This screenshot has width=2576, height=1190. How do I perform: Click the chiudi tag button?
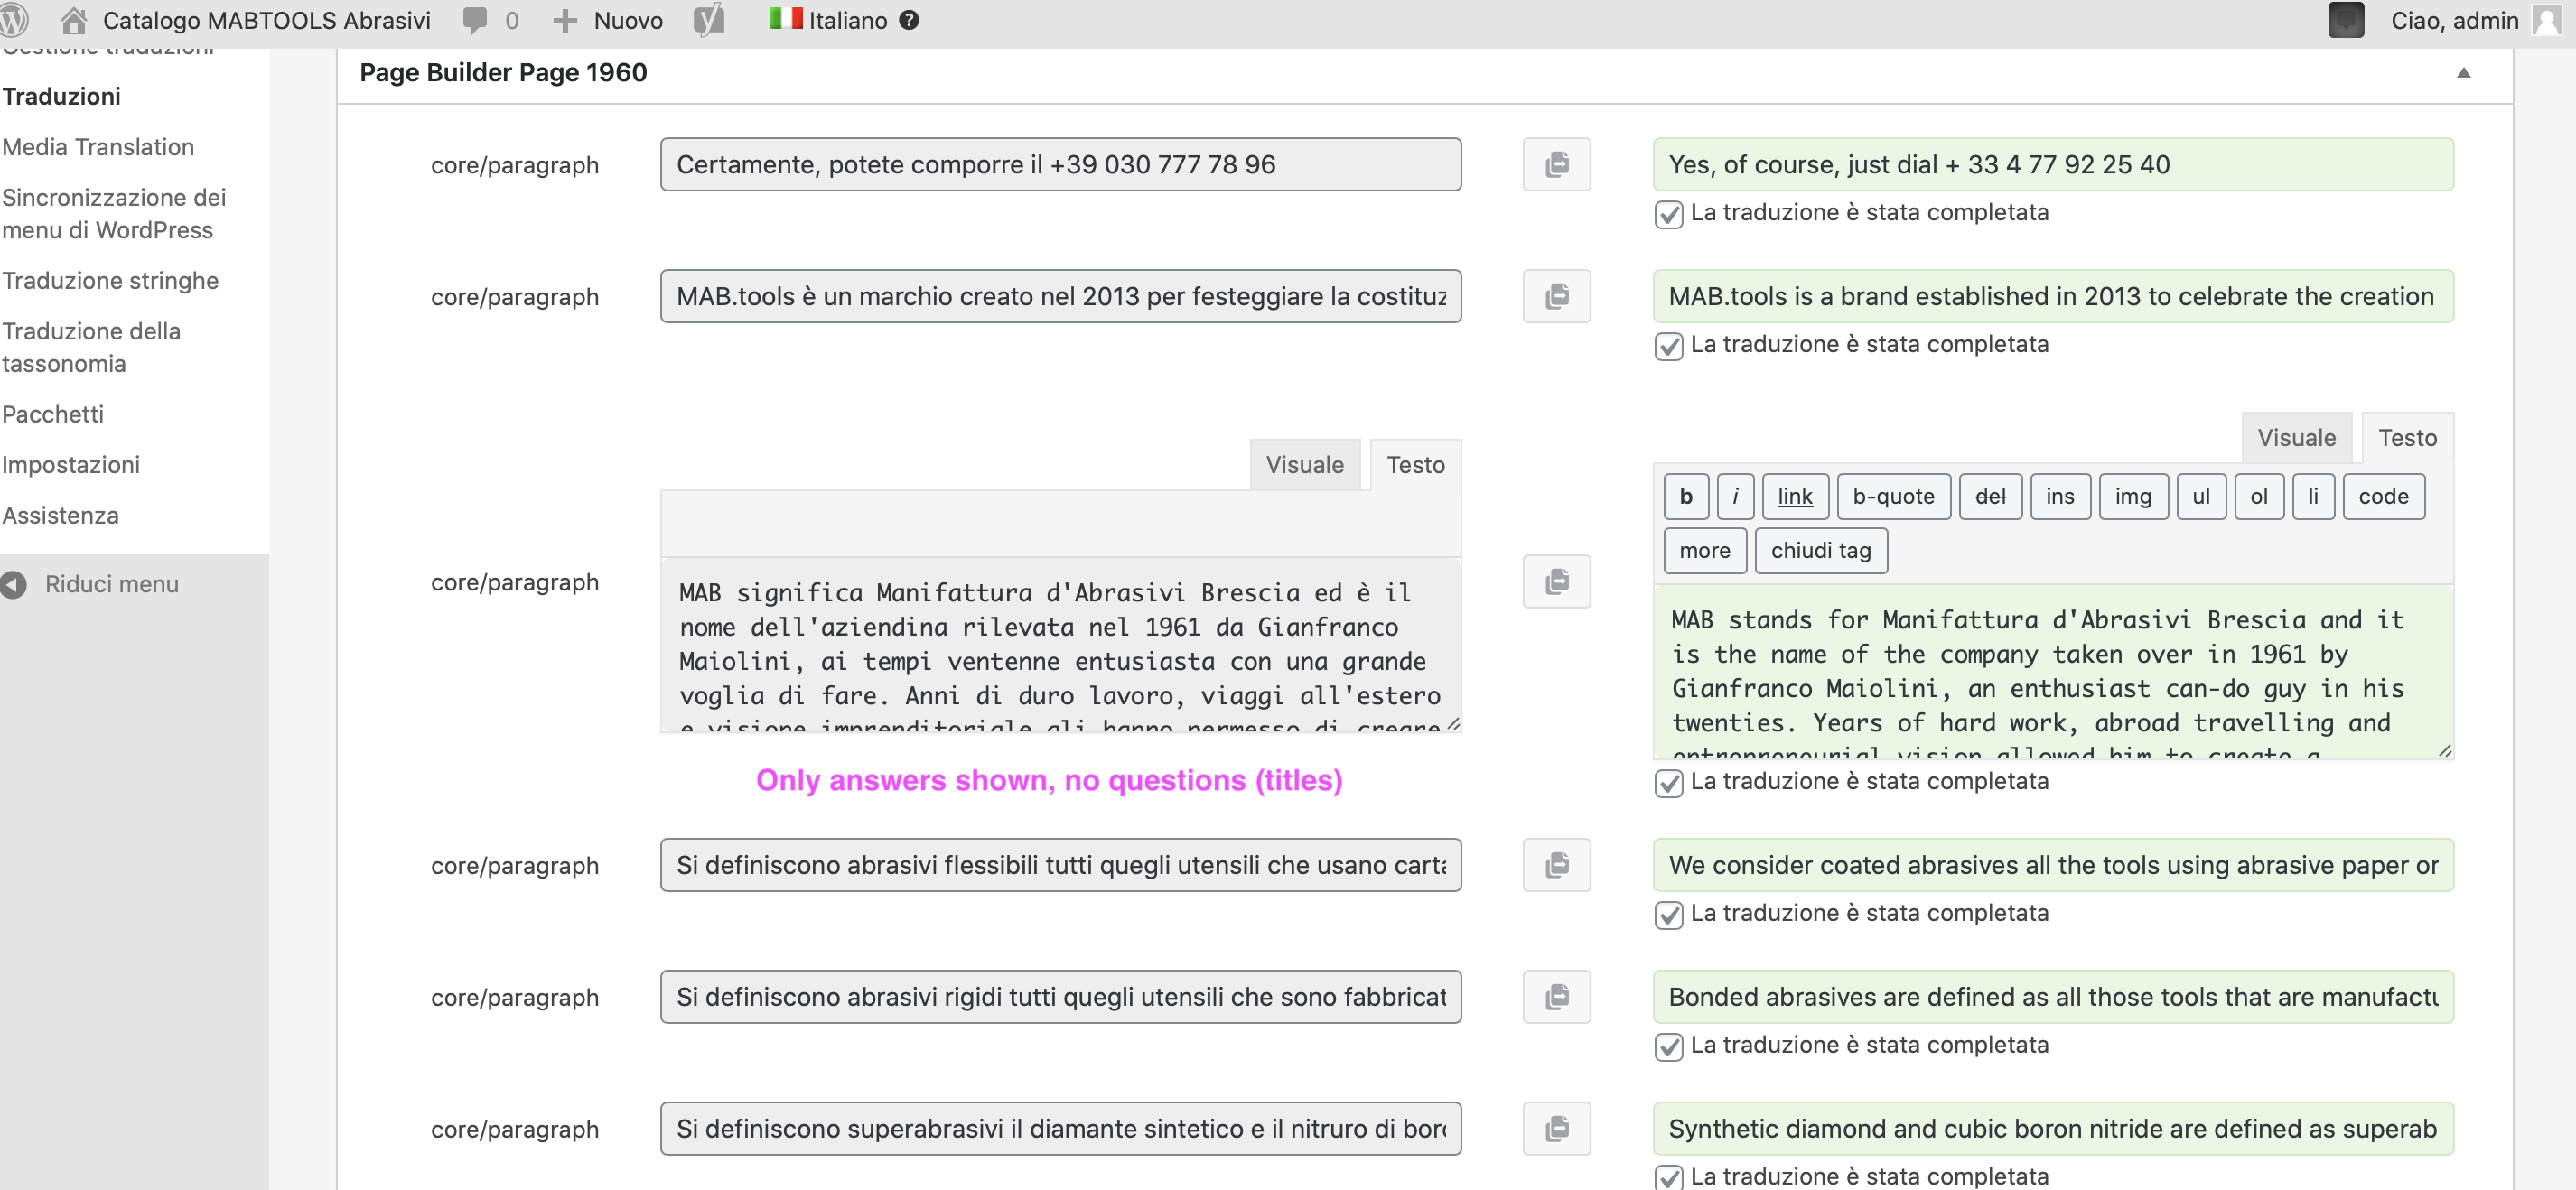tap(1820, 550)
